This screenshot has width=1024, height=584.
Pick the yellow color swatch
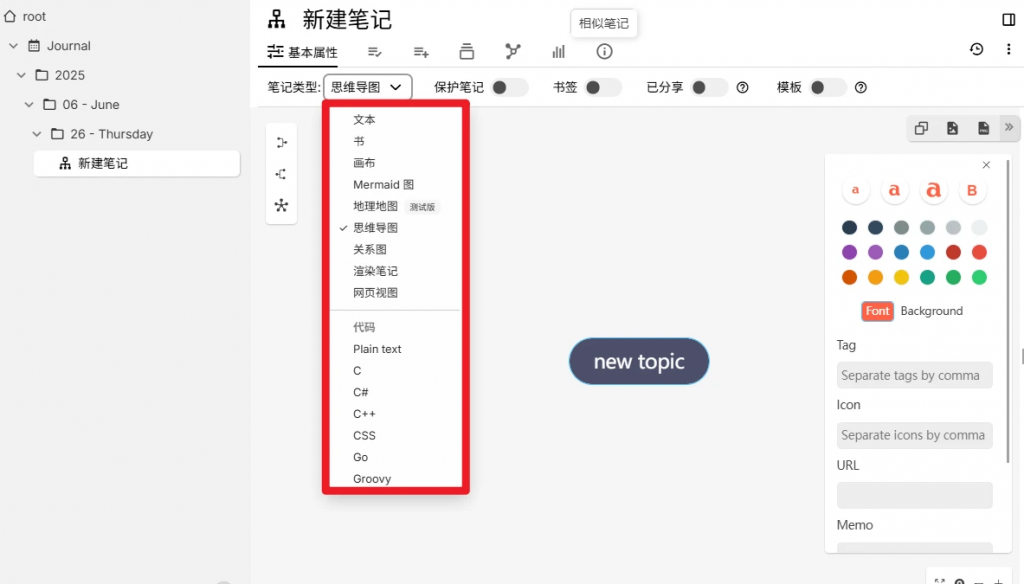pos(901,277)
